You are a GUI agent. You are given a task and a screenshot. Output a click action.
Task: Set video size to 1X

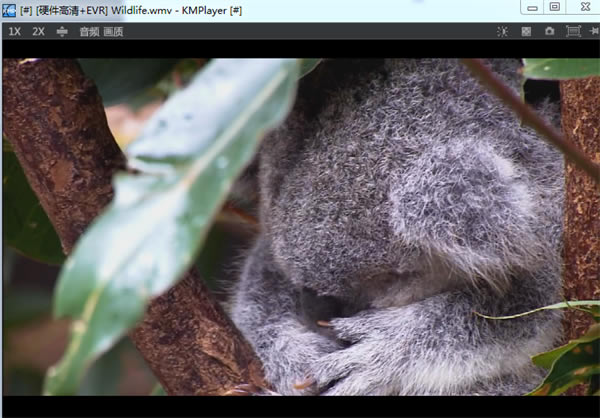click(x=14, y=31)
